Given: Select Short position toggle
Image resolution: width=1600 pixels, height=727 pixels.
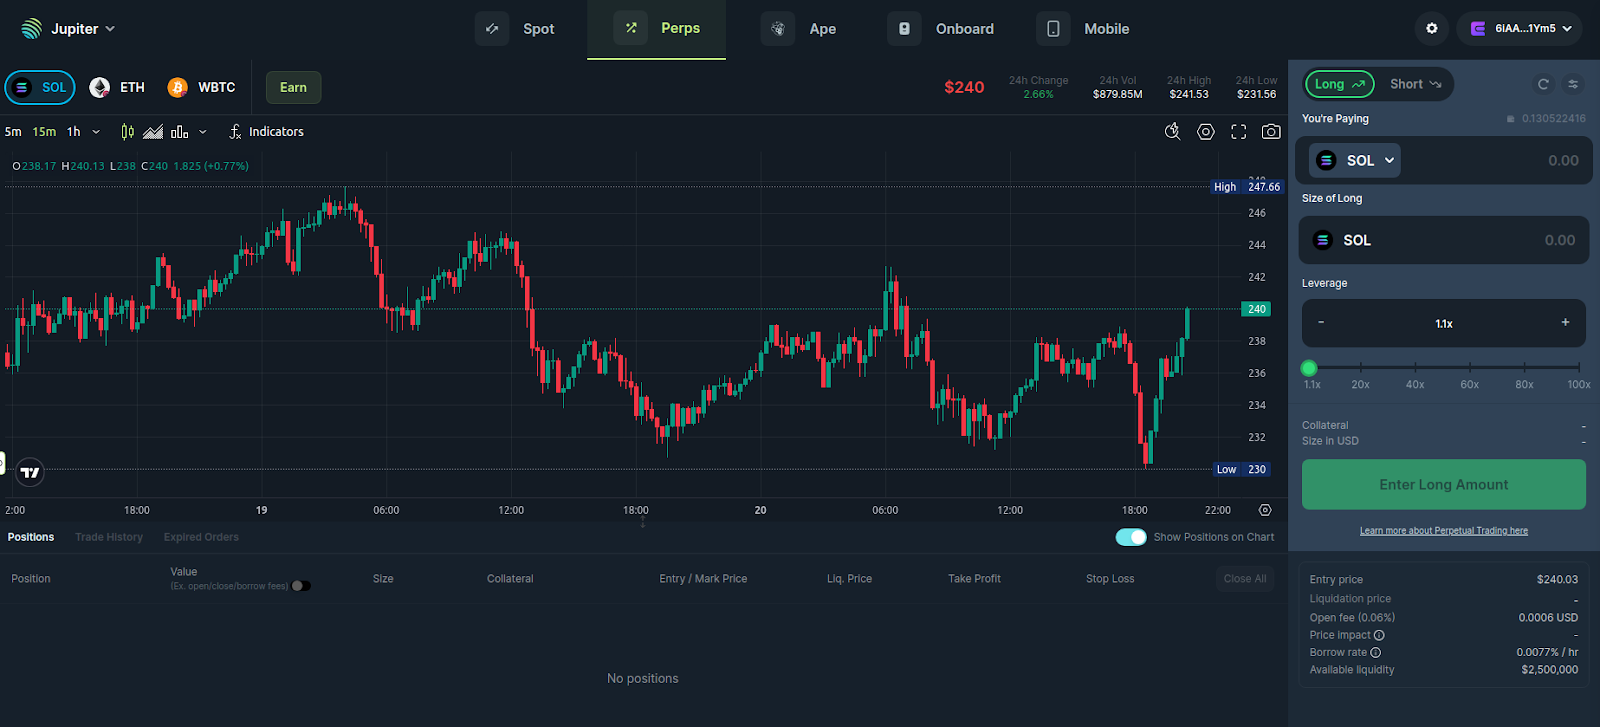Looking at the screenshot, I should 1415,84.
